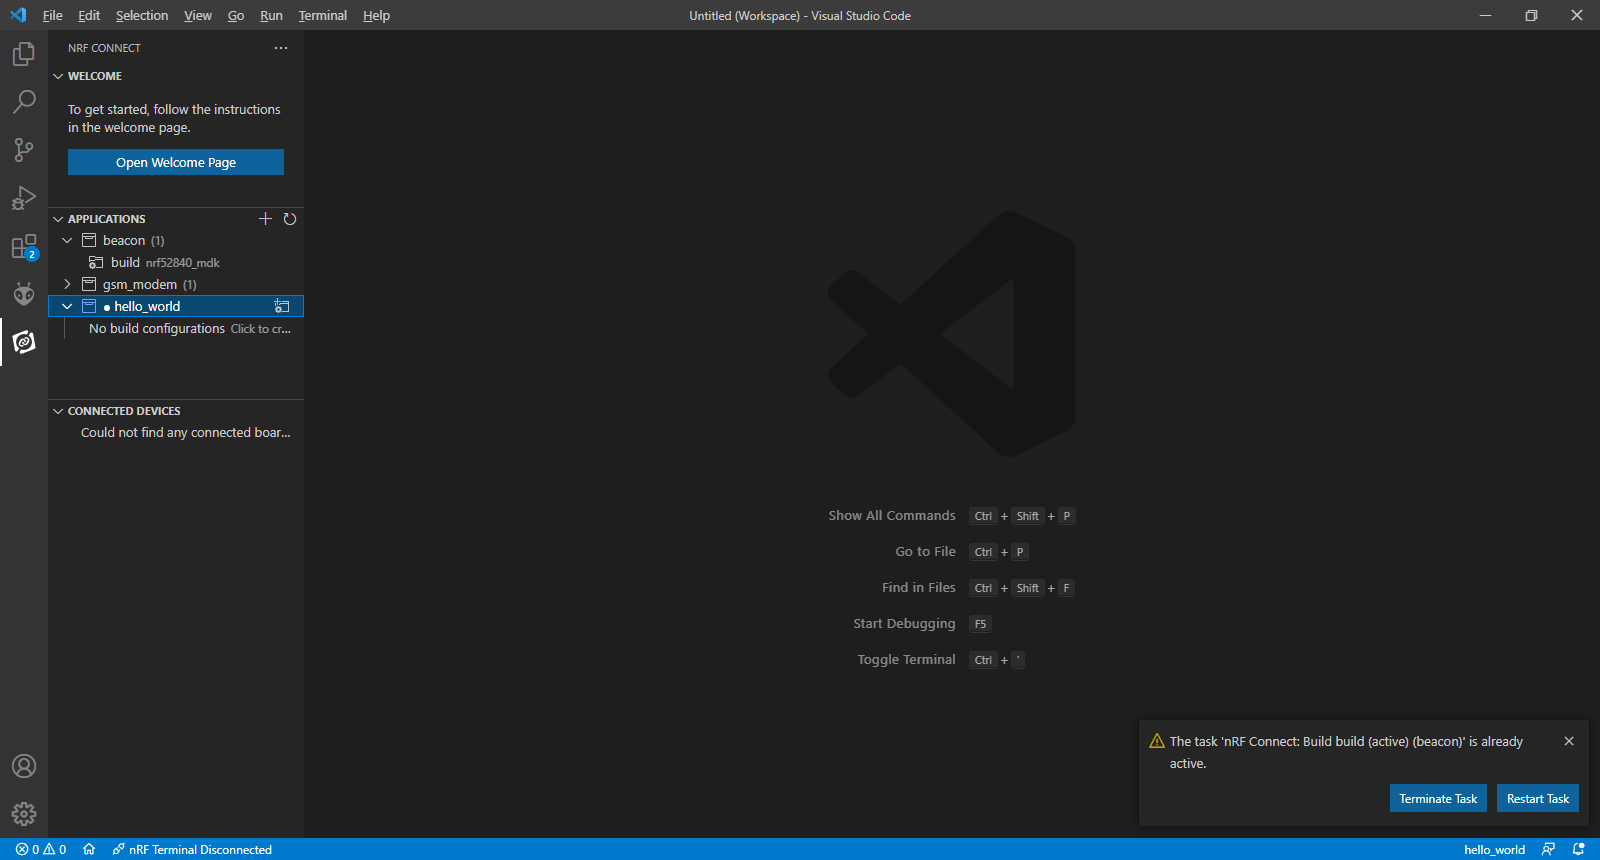Image resolution: width=1600 pixels, height=860 pixels.
Task: Open the Run menu
Action: pos(271,15)
